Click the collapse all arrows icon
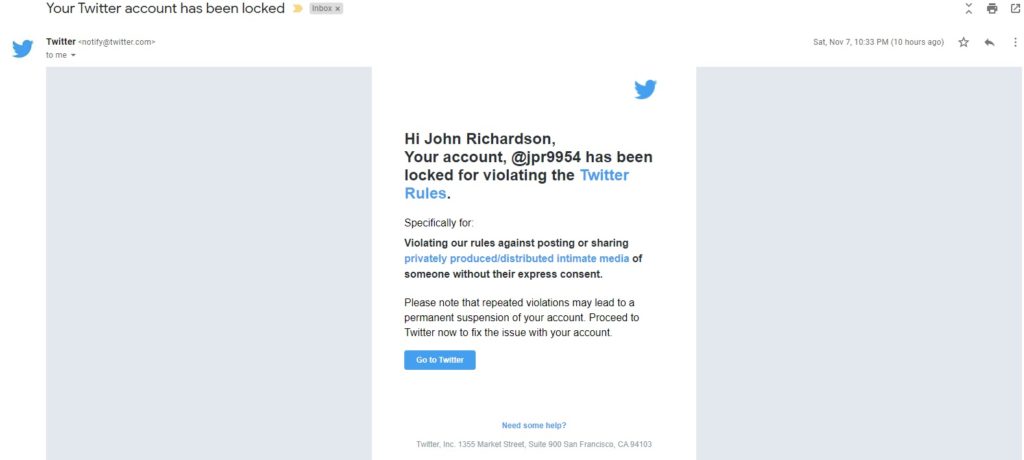Image resolution: width=1024 pixels, height=460 pixels. (967, 9)
